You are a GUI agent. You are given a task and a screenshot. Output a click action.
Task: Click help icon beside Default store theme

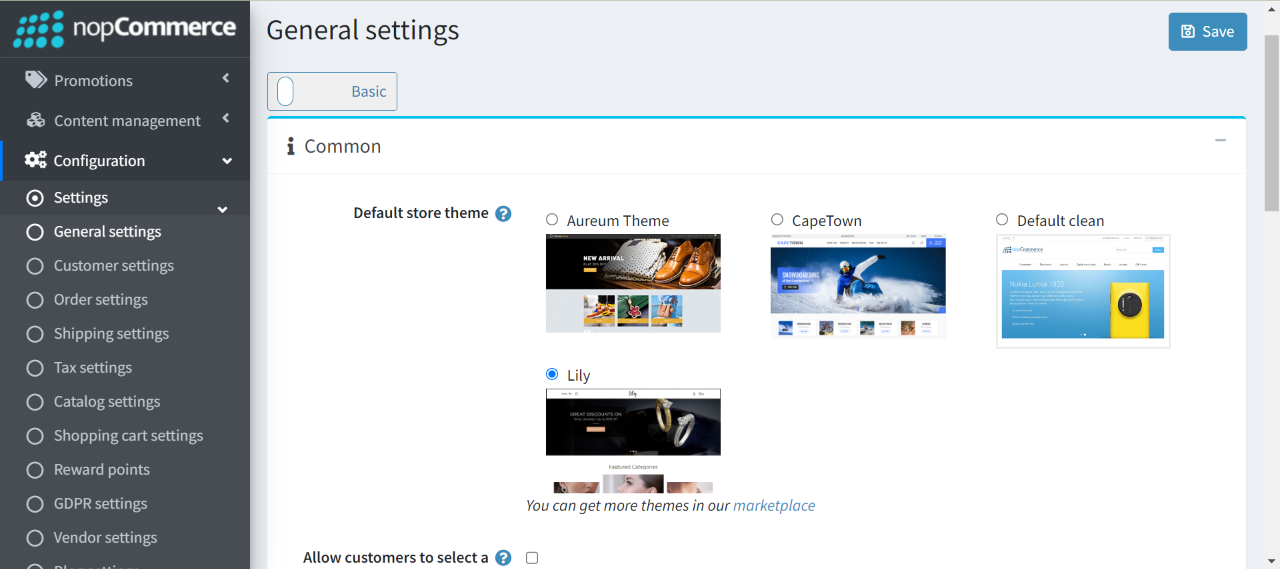503,213
